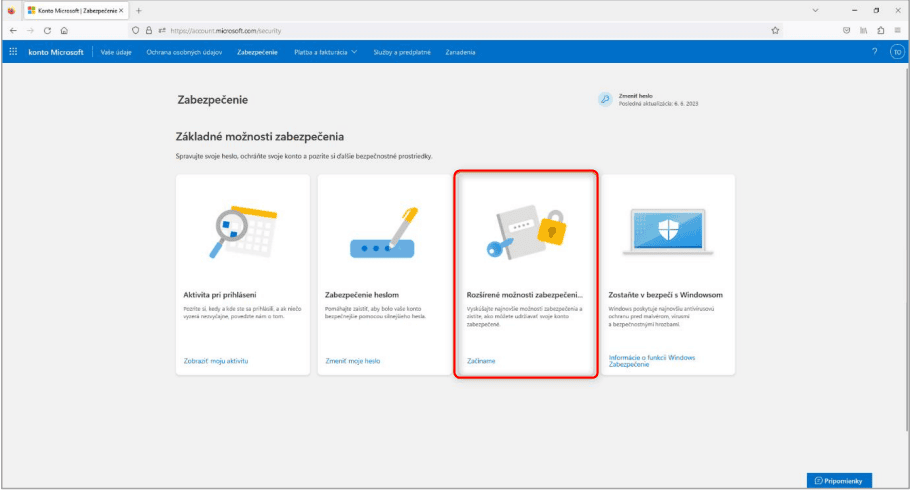Click Začíname in advanced security card
911x490 pixels.
[481, 360]
